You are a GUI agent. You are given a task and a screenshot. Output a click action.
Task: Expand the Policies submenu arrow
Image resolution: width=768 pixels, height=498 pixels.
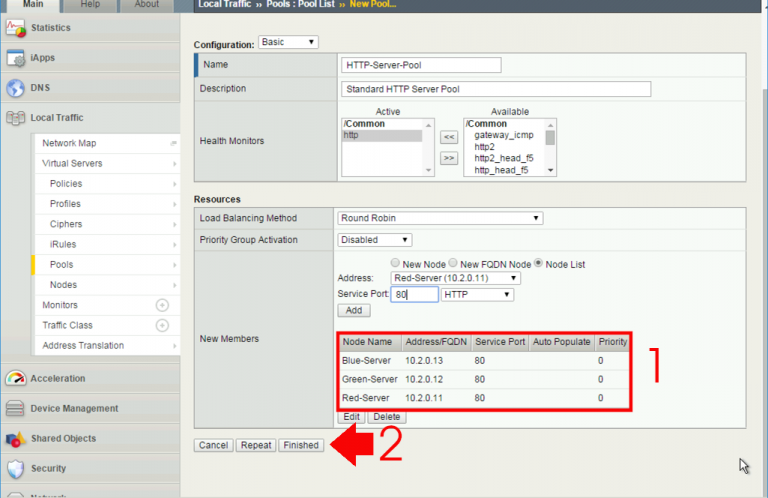pyautogui.click(x=174, y=184)
